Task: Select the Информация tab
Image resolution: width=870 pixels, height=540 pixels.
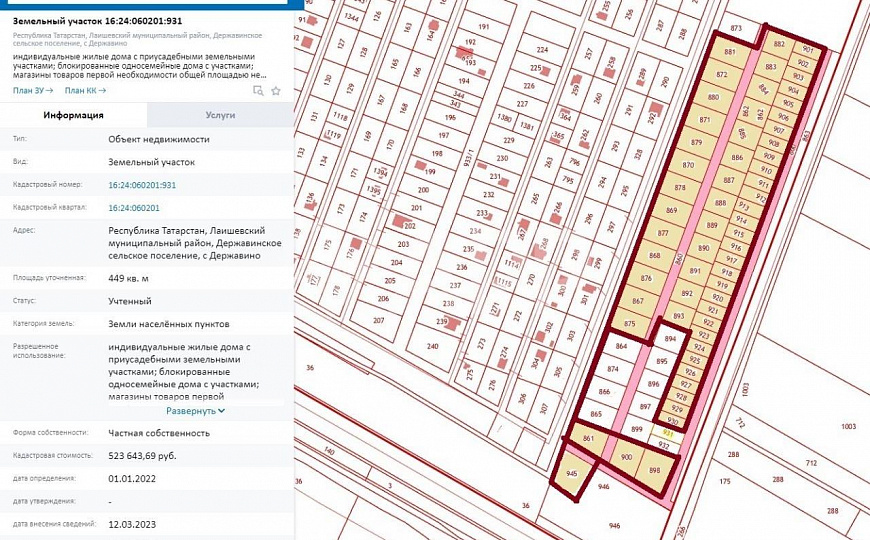Action: tap(73, 115)
